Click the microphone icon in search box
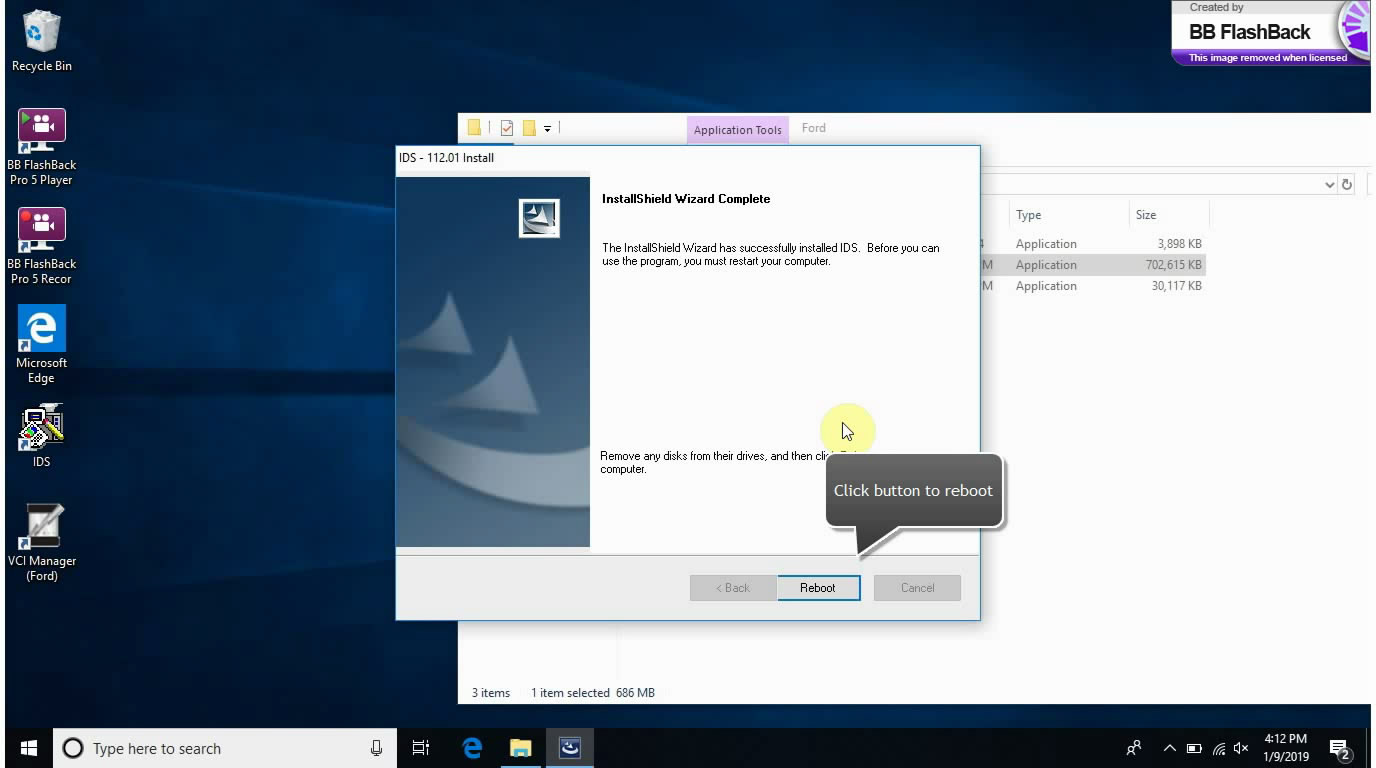 click(x=376, y=748)
